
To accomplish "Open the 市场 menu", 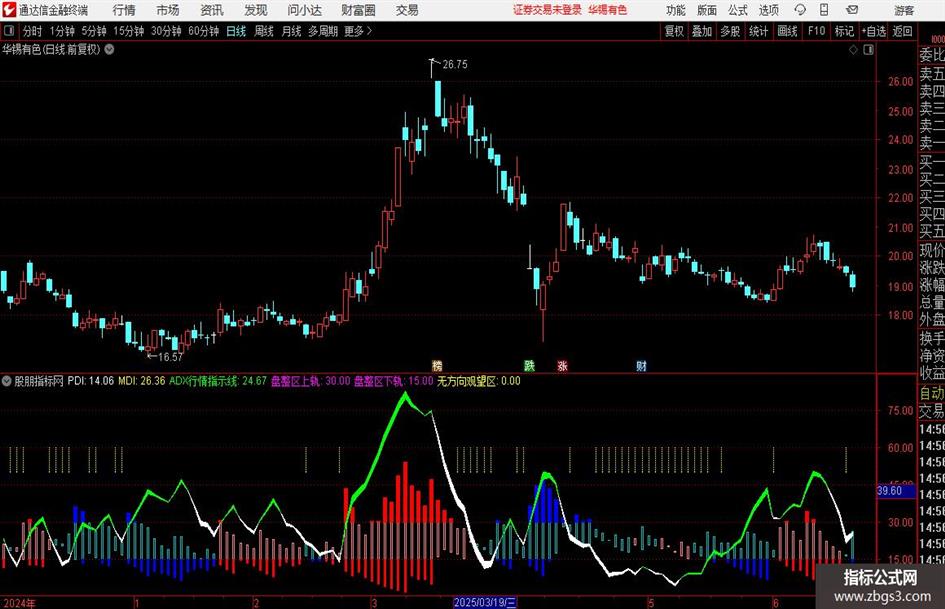I will coord(168,10).
